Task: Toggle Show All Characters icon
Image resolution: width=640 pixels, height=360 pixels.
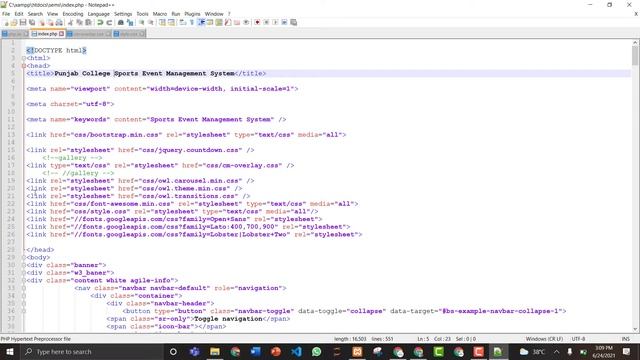Action: tap(191, 22)
